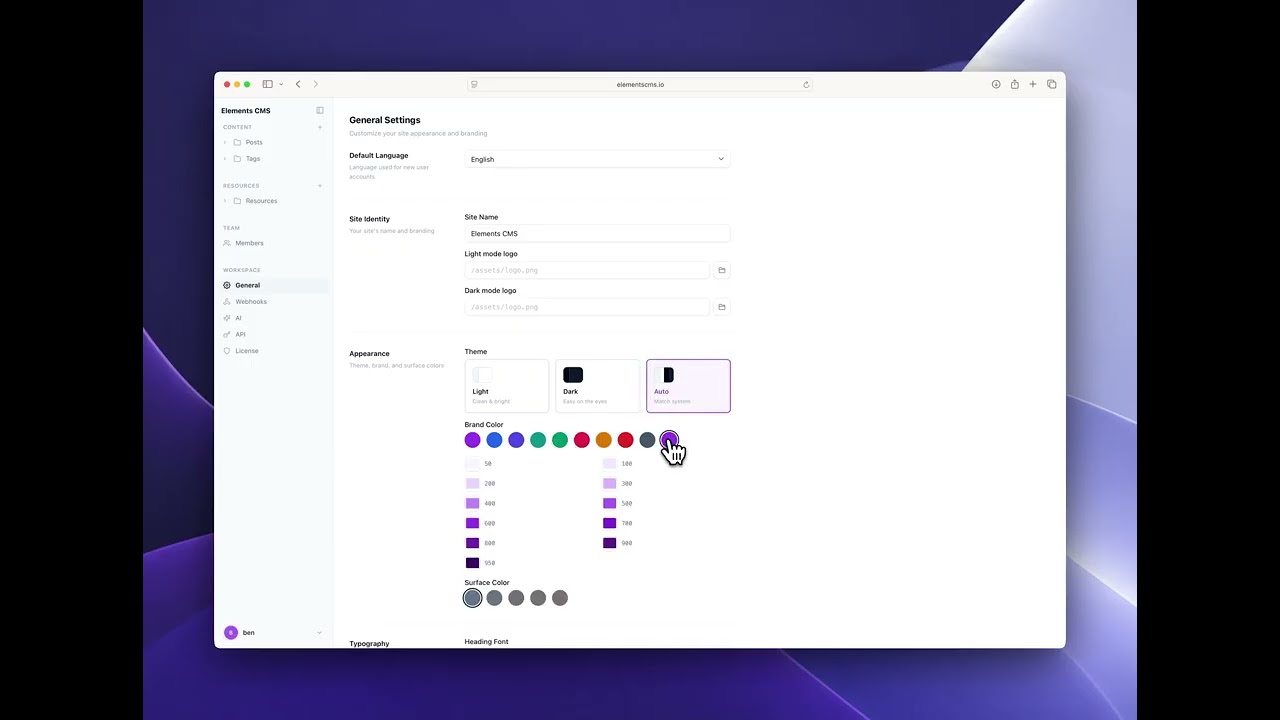Open the ben user menu chevron

(320, 632)
